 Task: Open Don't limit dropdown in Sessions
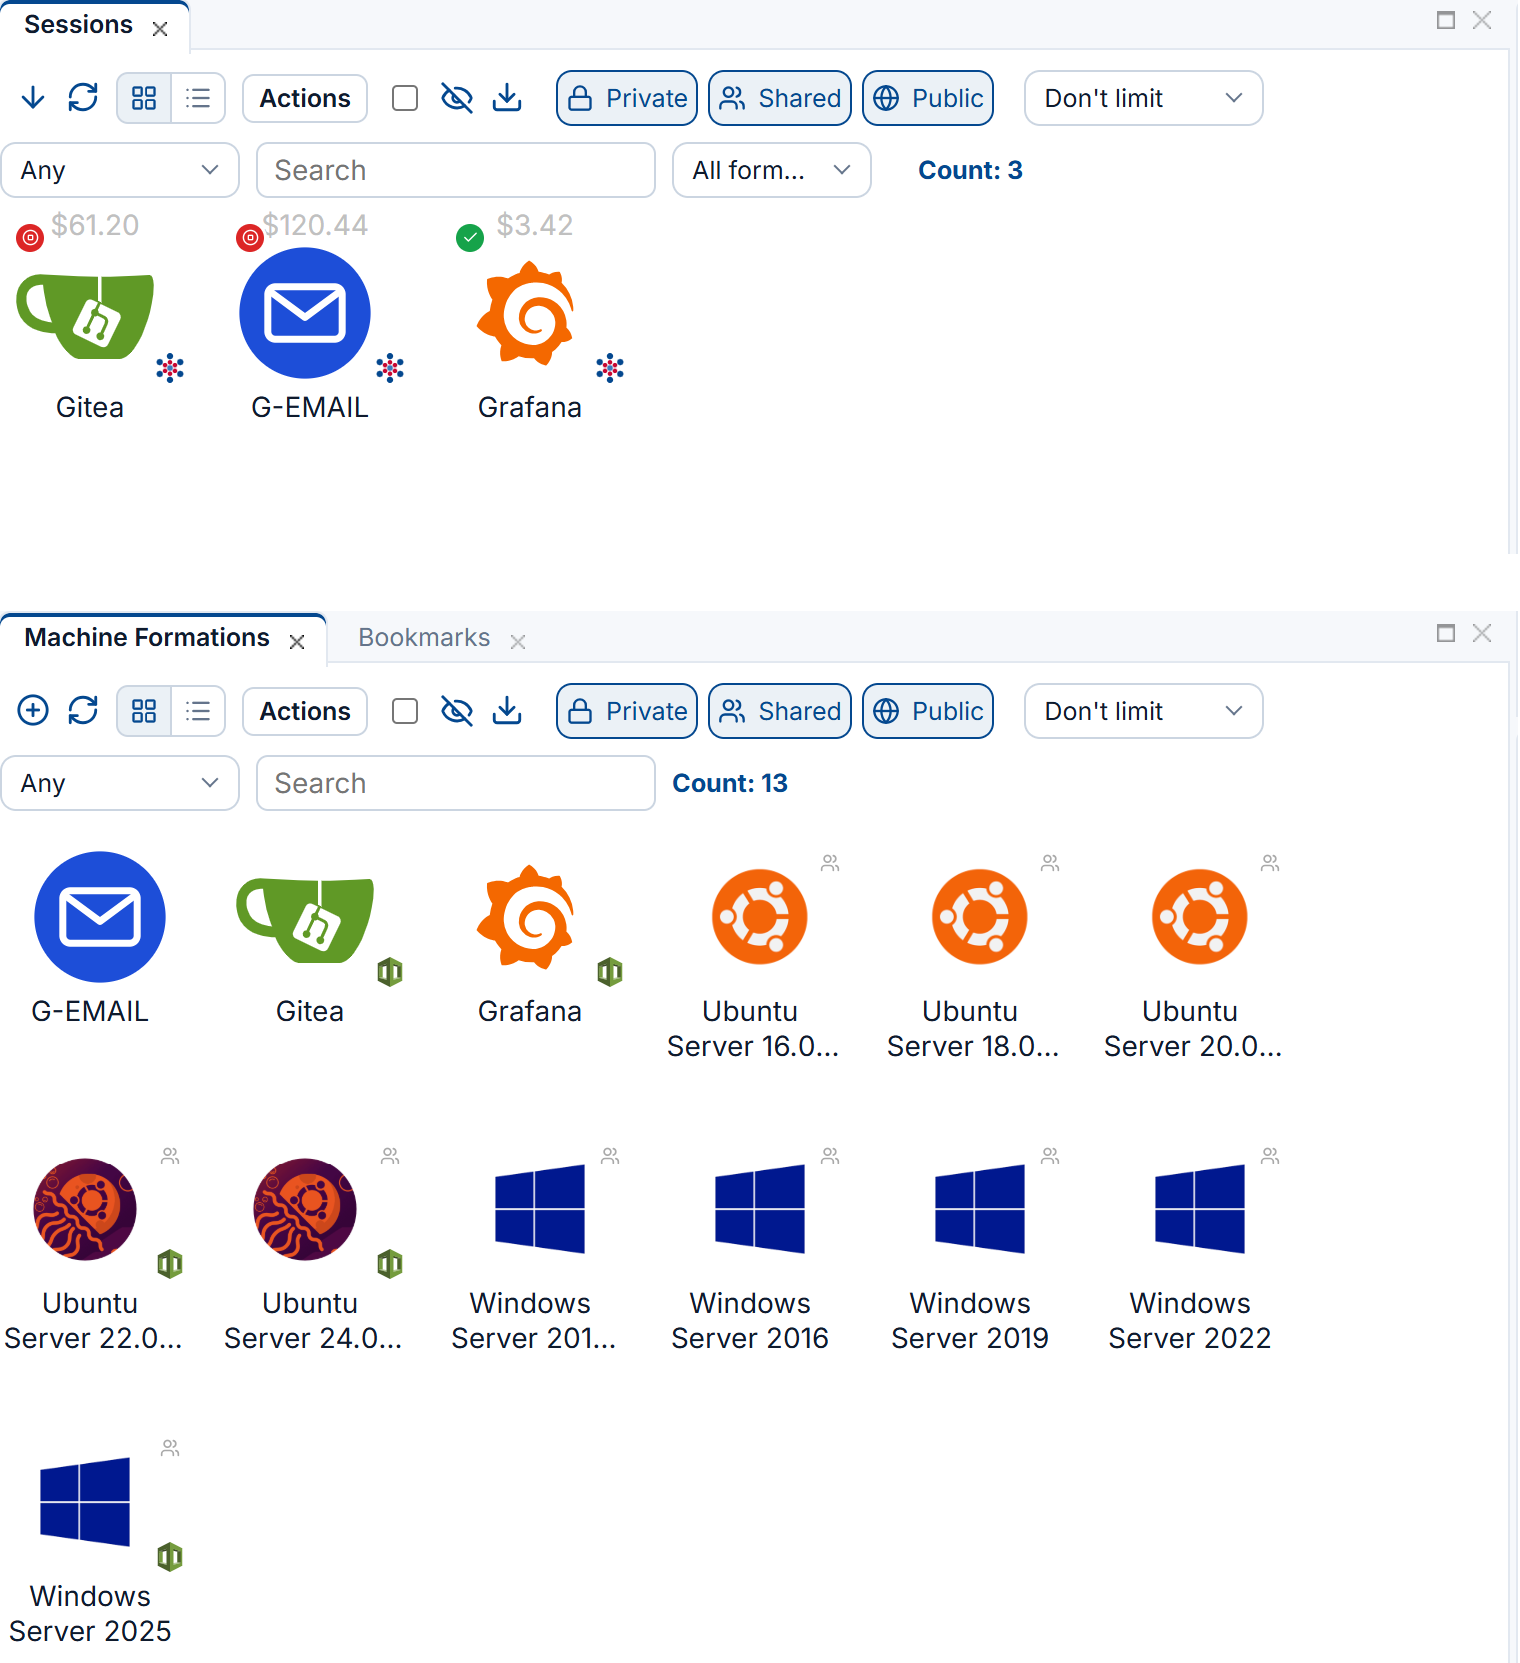pyautogui.click(x=1143, y=98)
